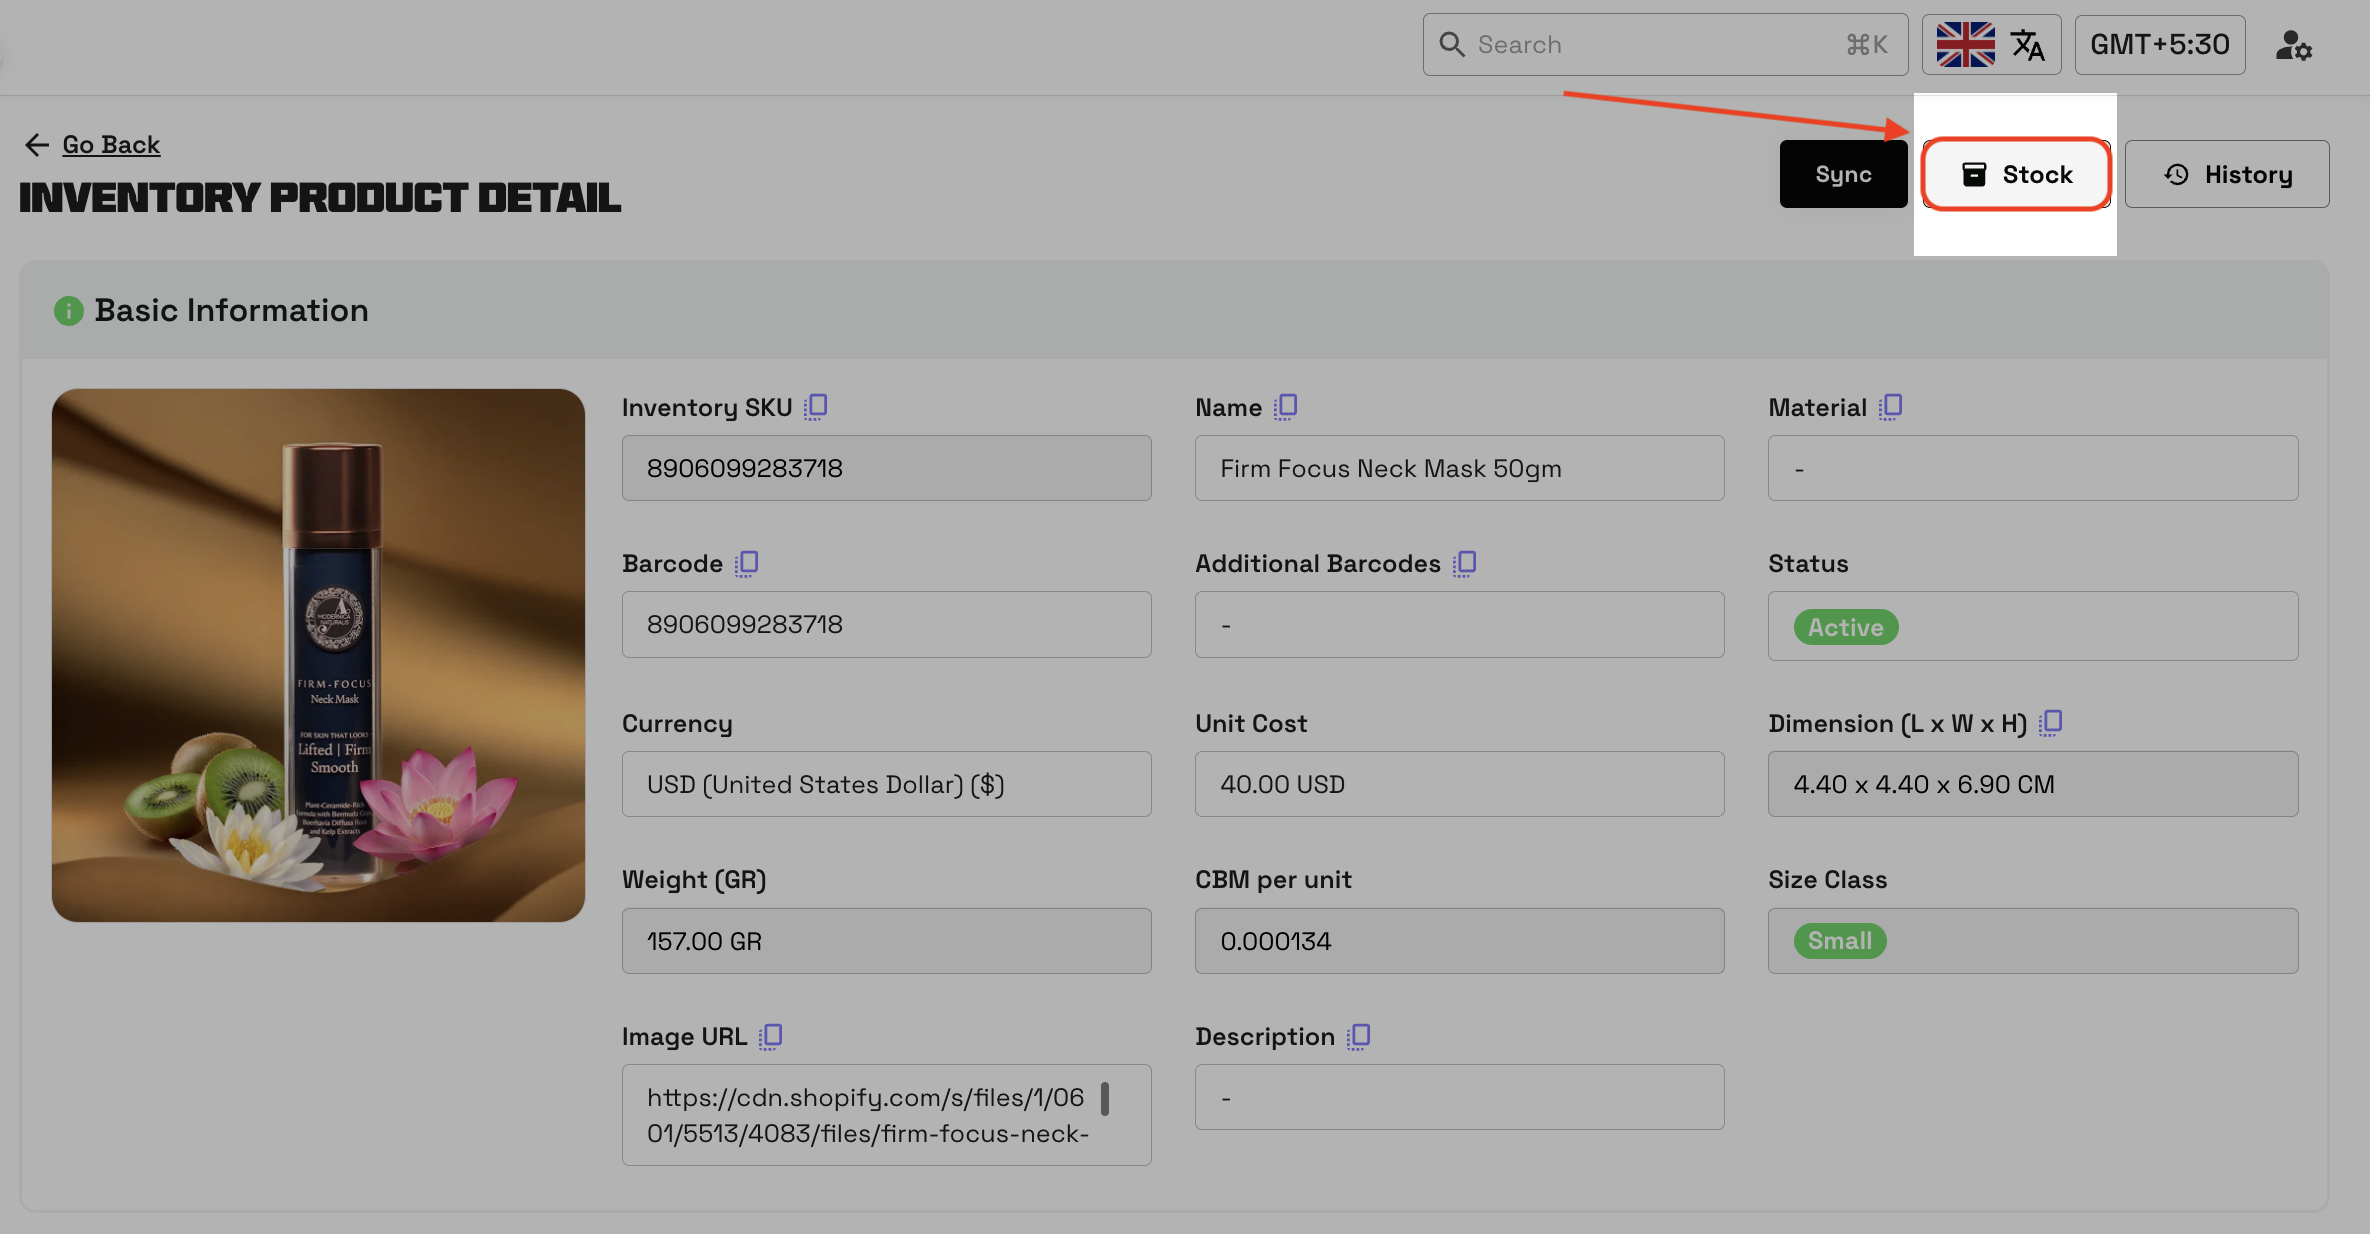Copy the Image URL
2370x1234 pixels.
pos(770,1036)
